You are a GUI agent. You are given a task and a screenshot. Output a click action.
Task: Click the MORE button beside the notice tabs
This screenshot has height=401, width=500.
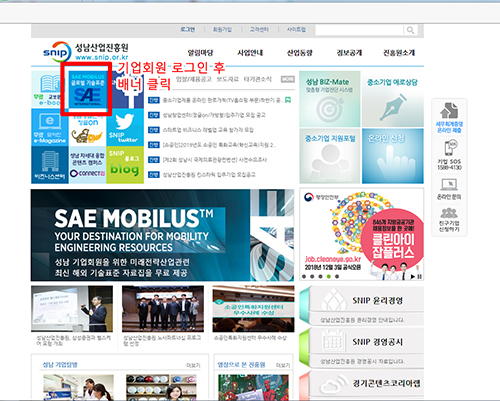point(288,79)
